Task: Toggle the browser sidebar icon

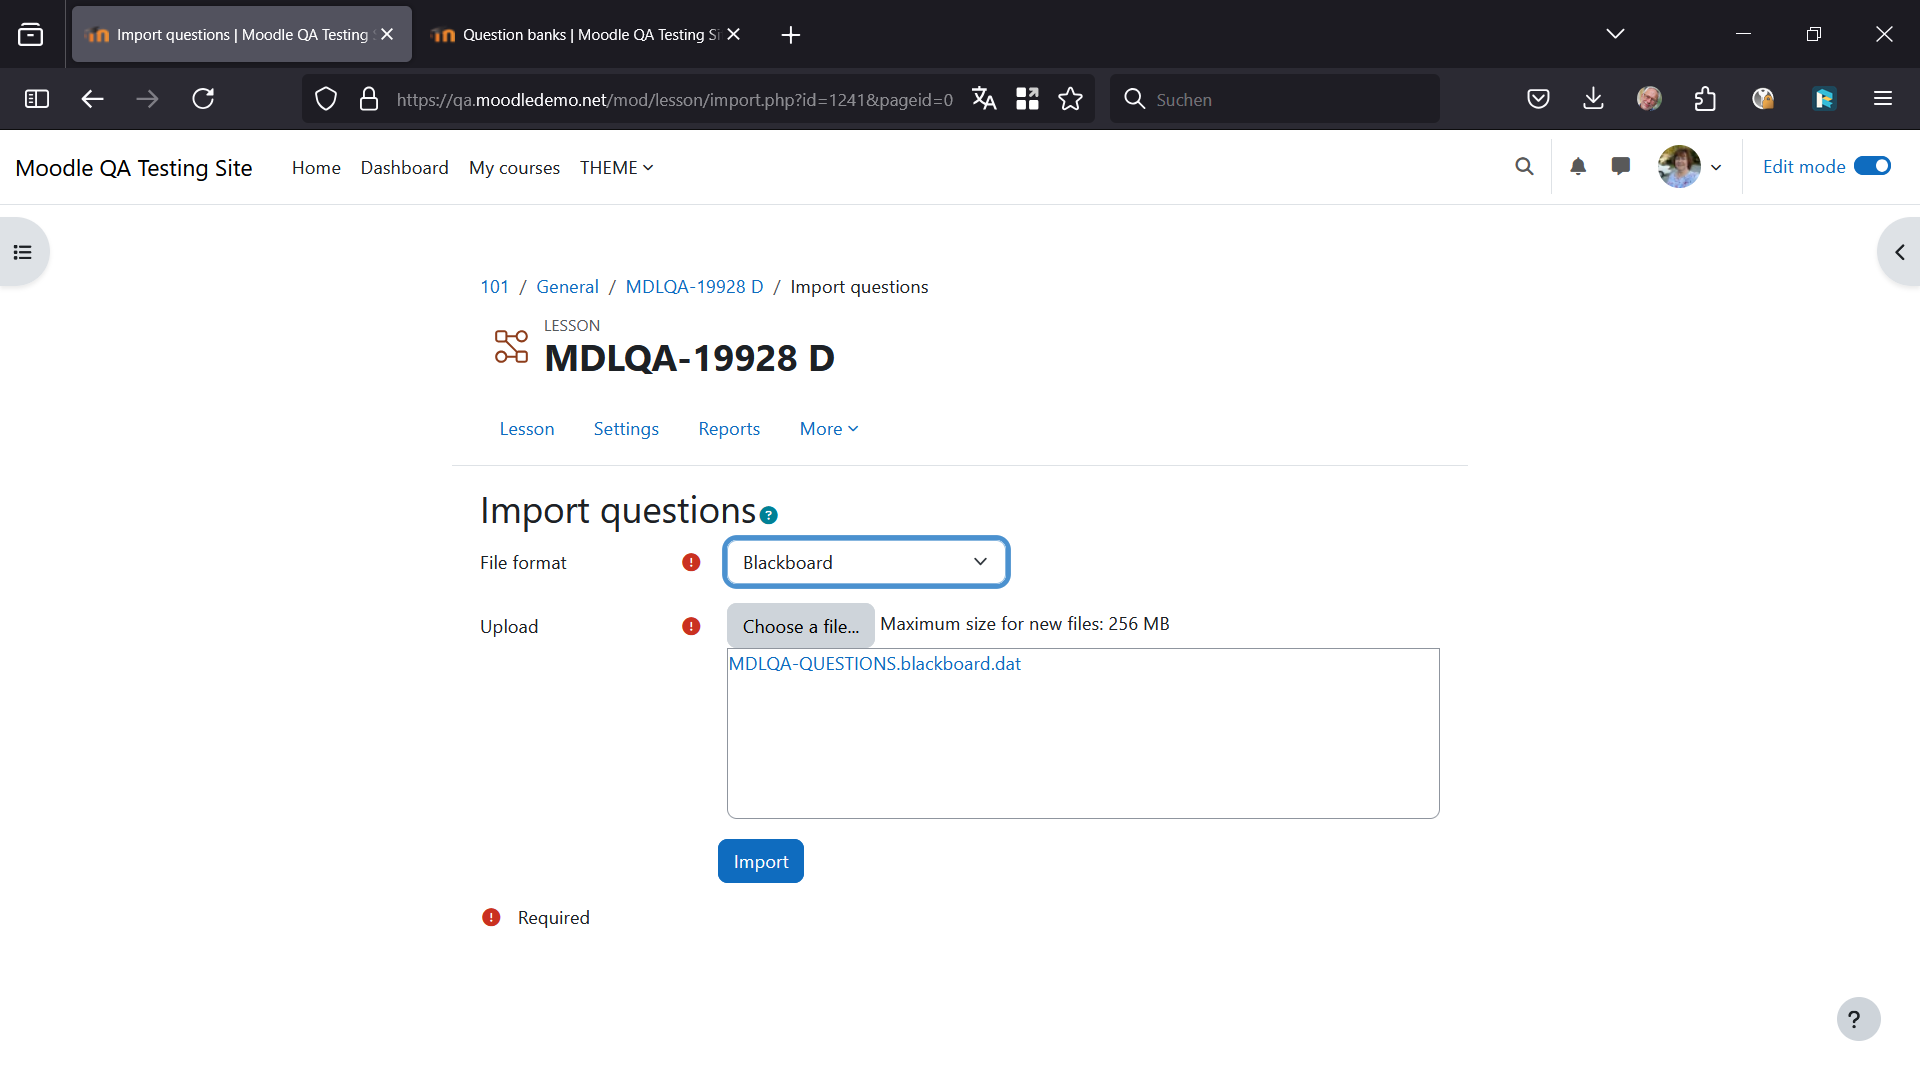Action: (x=37, y=99)
